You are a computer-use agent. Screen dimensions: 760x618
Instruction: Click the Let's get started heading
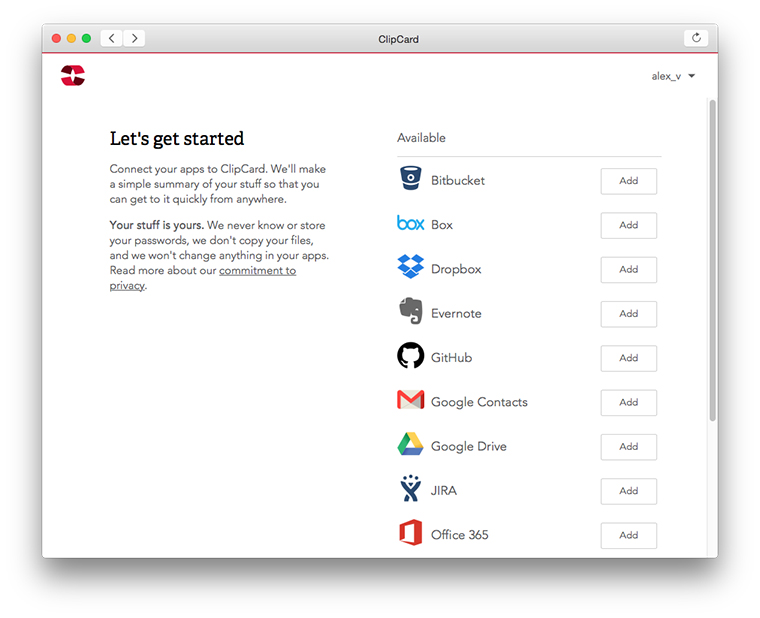[177, 139]
